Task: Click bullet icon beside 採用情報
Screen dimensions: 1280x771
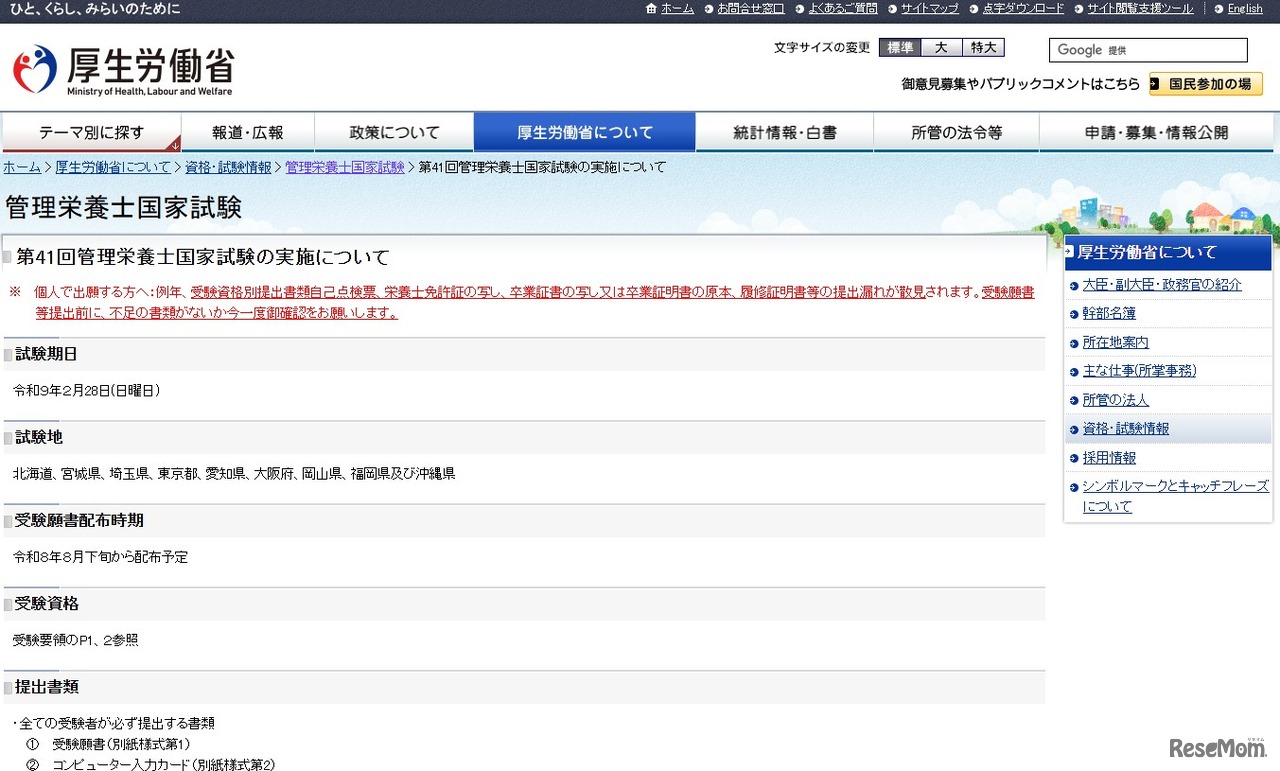Action: 1074,459
